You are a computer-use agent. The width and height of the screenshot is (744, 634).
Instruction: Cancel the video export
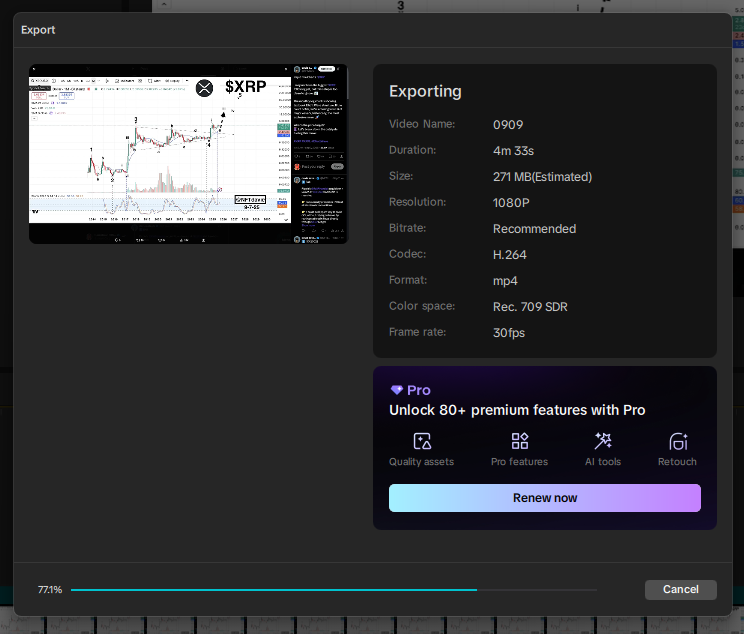680,589
